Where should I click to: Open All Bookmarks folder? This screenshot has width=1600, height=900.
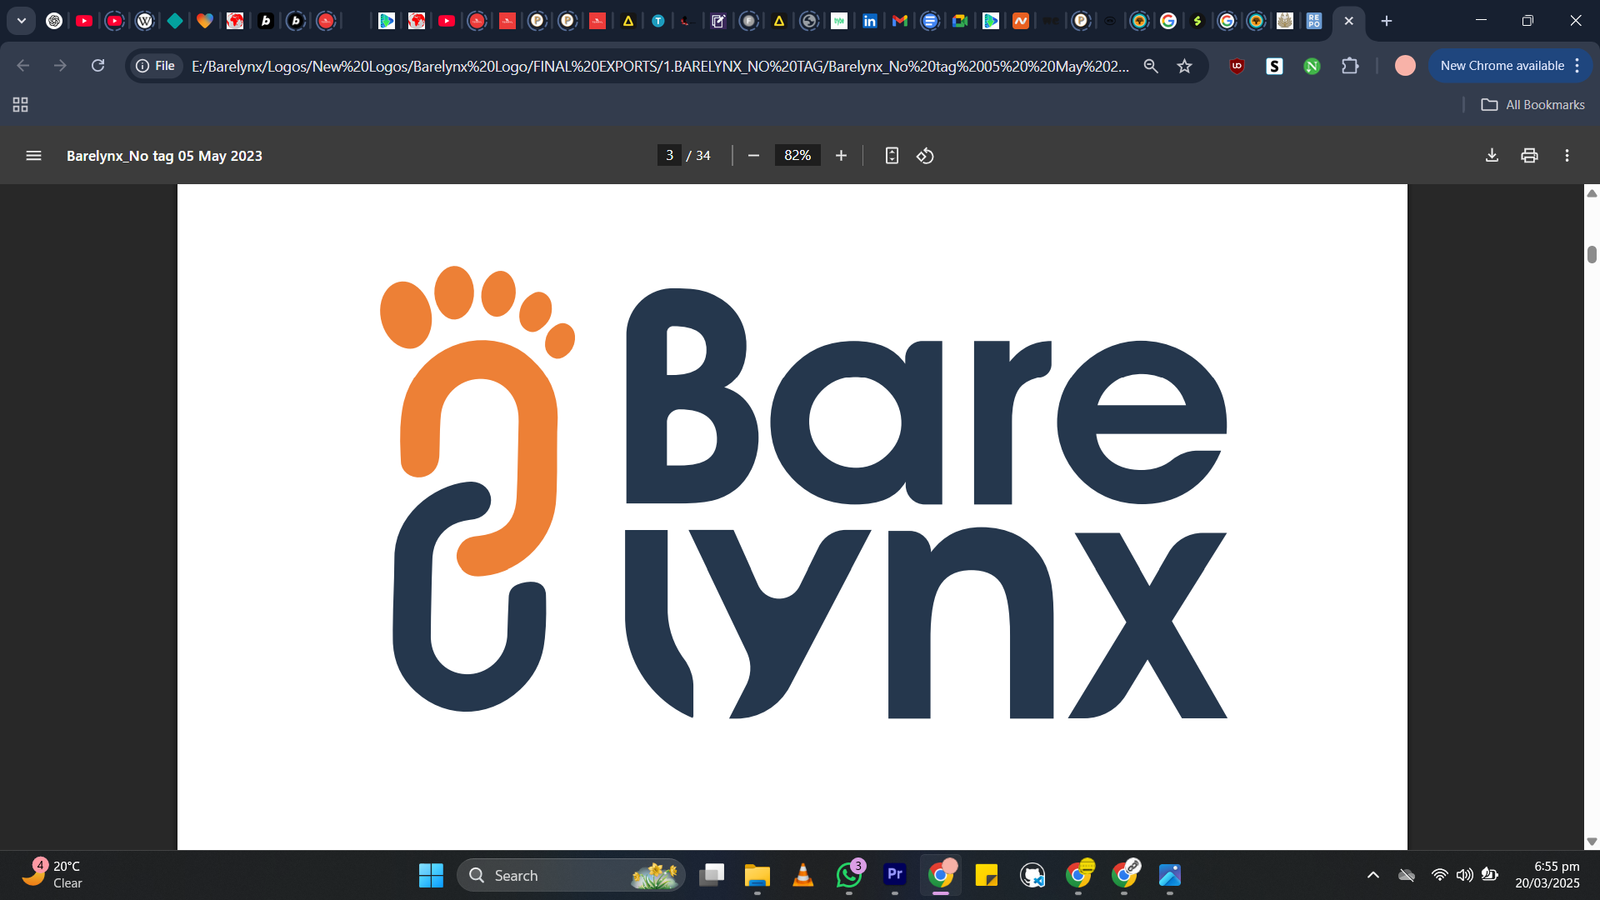point(1533,105)
